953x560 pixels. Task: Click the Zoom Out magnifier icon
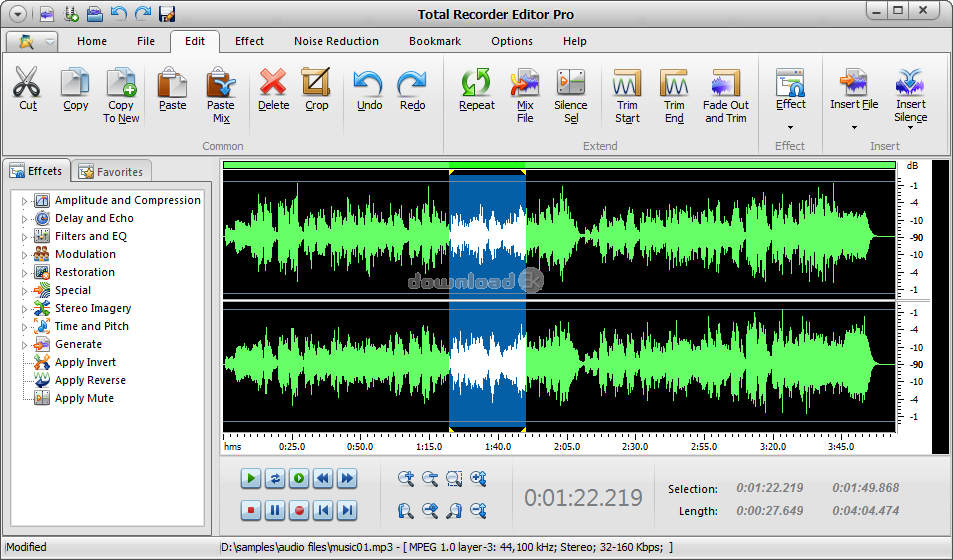(430, 479)
